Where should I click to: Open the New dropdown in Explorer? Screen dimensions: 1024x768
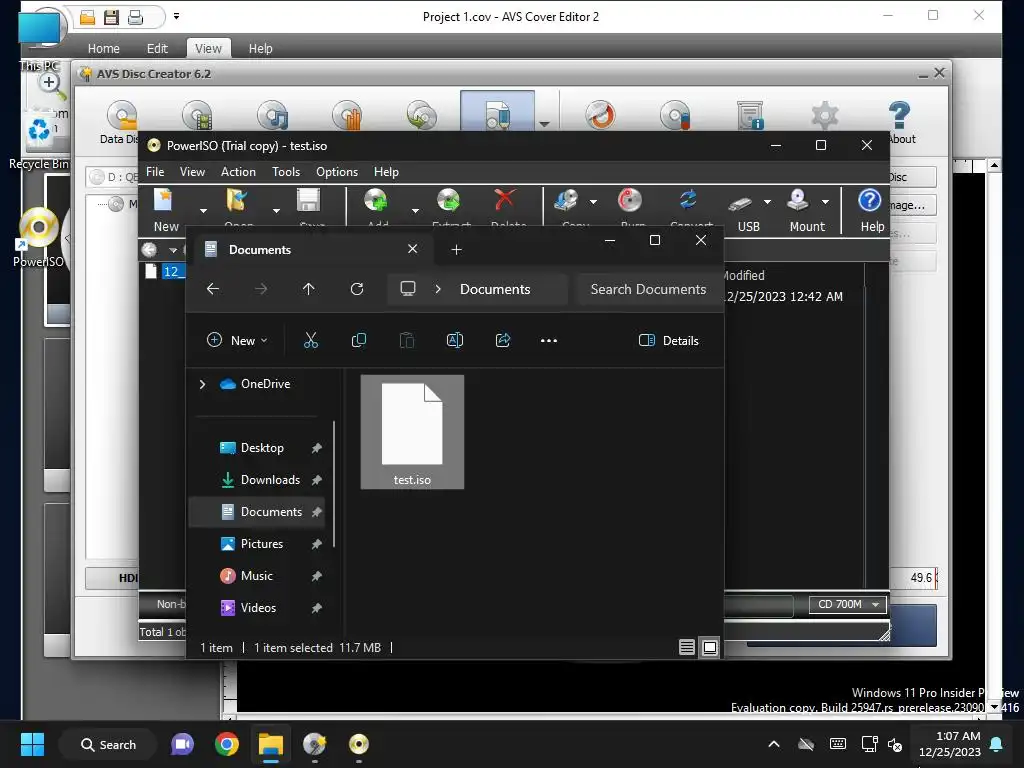pyautogui.click(x=237, y=340)
